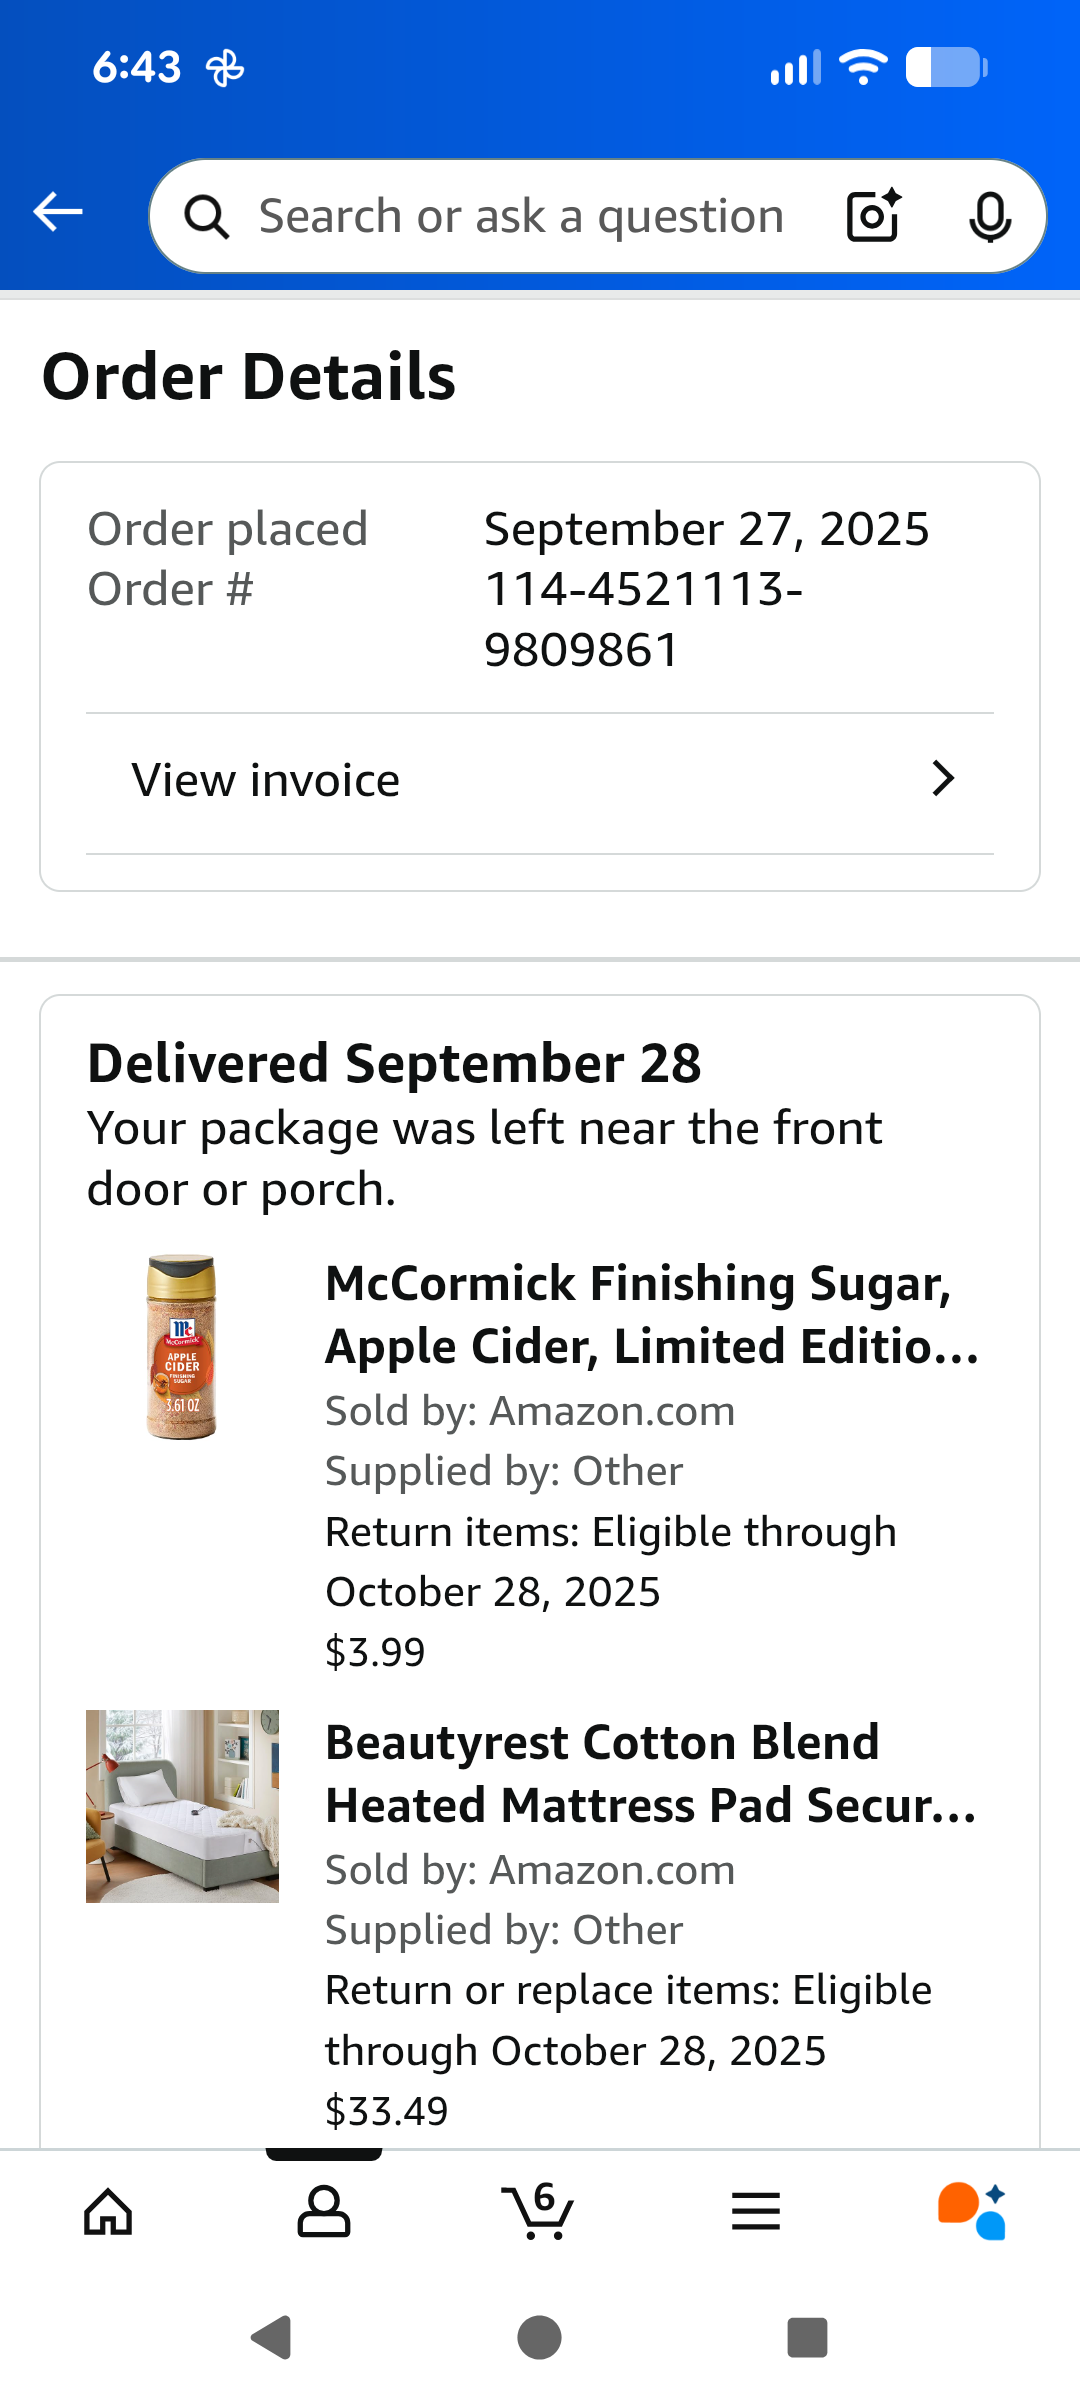Screen dimensions: 1080x2400
Task: Go to the Home tab icon
Action: click(x=108, y=2211)
